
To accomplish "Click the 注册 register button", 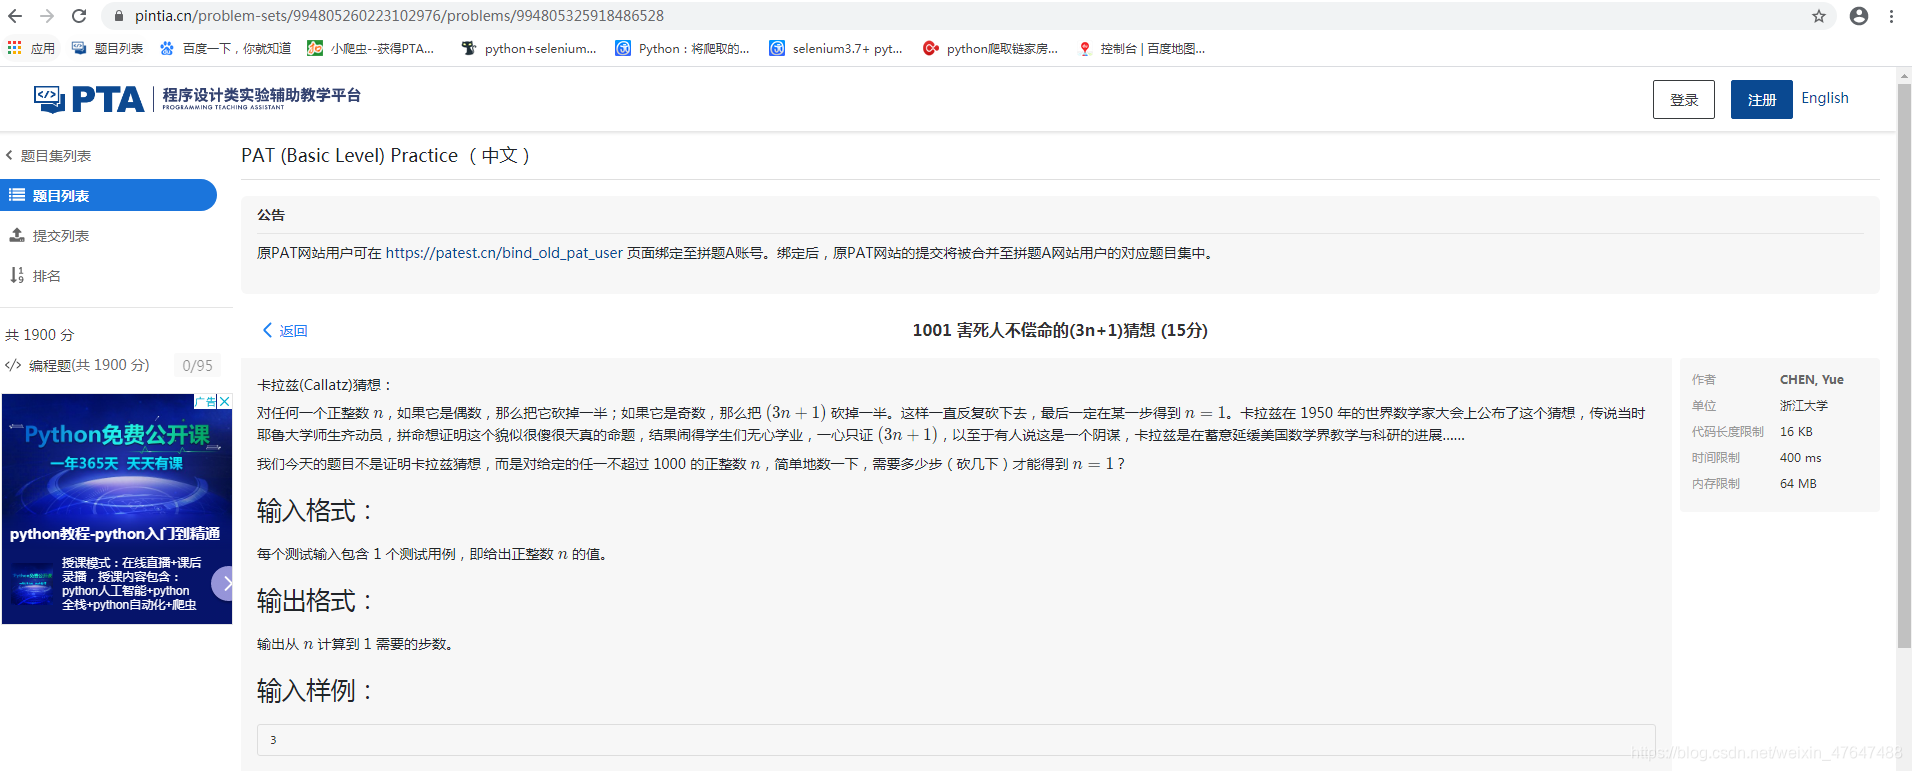I will [x=1761, y=99].
